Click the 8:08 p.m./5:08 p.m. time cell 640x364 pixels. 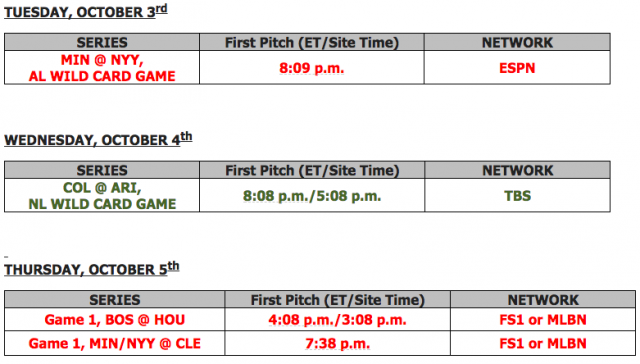[312, 195]
